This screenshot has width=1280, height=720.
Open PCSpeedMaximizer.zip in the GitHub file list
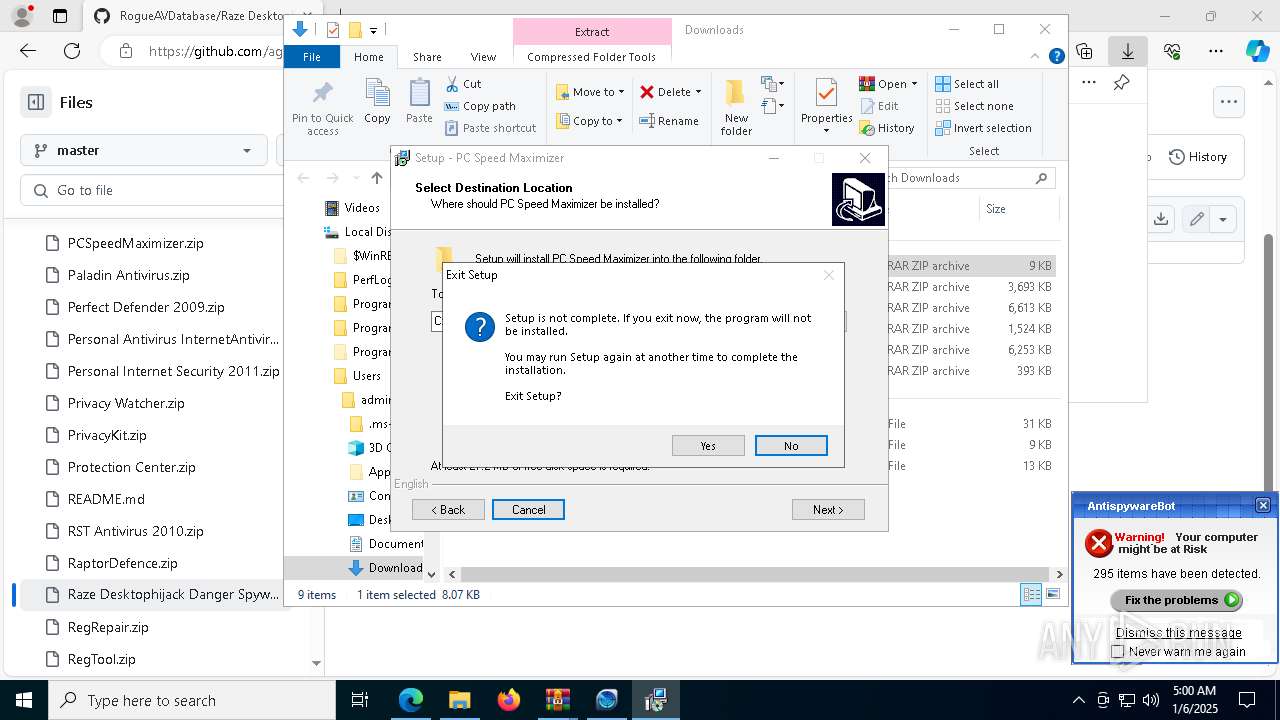click(135, 243)
